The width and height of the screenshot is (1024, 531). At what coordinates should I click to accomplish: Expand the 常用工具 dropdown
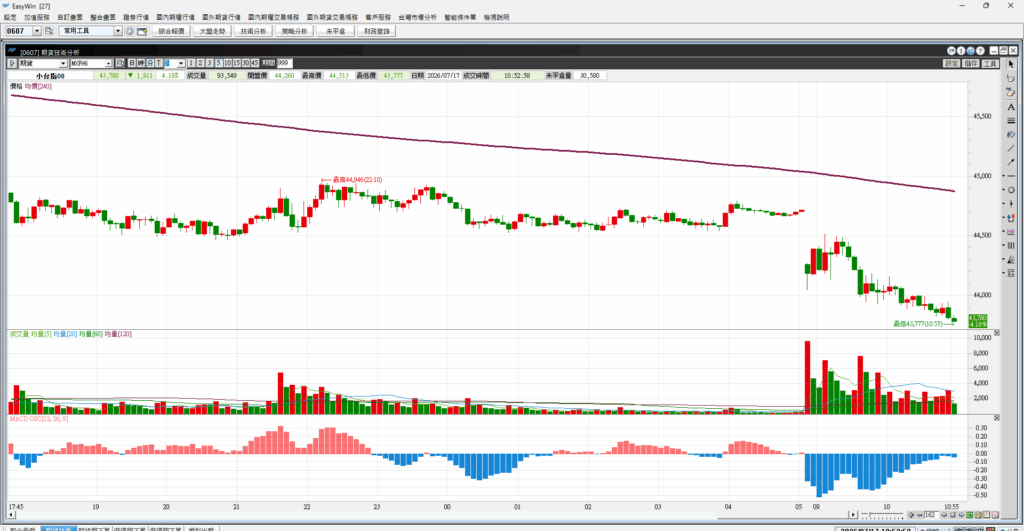pyautogui.click(x=118, y=31)
